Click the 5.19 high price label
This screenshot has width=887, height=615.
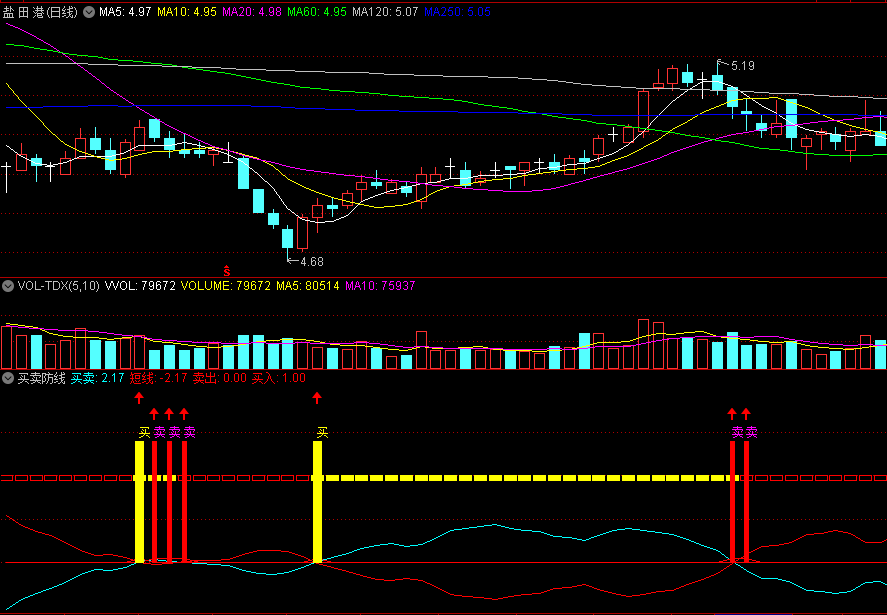[x=743, y=66]
